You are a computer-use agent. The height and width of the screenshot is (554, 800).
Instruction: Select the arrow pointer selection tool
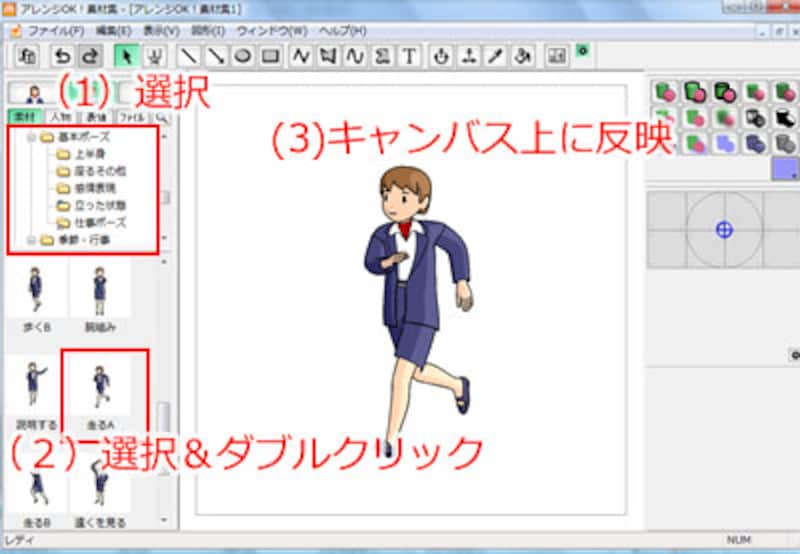(127, 56)
